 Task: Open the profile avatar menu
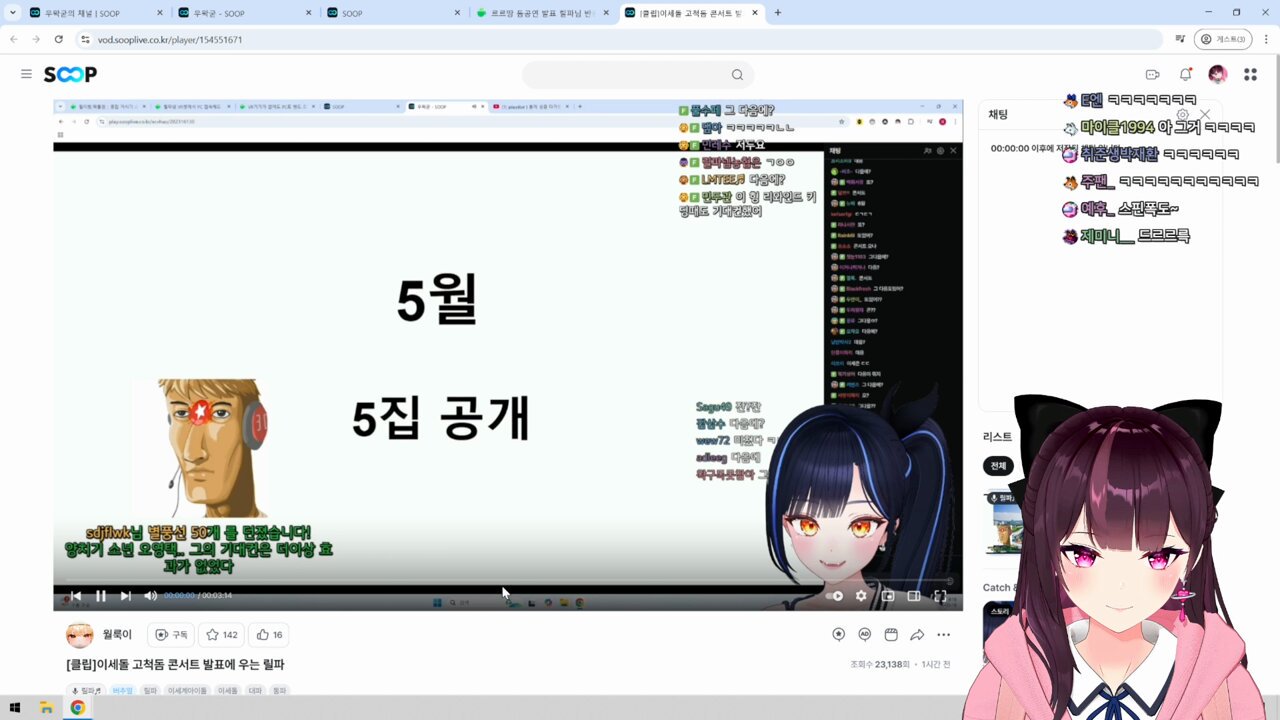pos(1217,74)
